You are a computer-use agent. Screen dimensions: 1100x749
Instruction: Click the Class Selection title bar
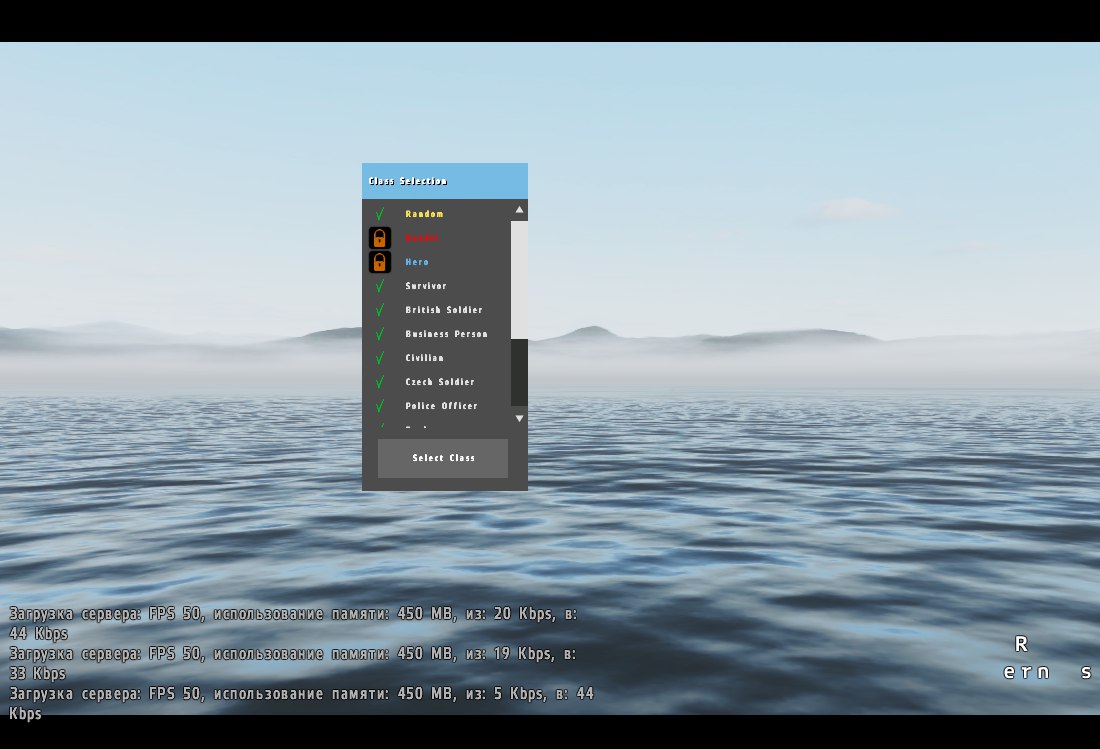click(445, 181)
